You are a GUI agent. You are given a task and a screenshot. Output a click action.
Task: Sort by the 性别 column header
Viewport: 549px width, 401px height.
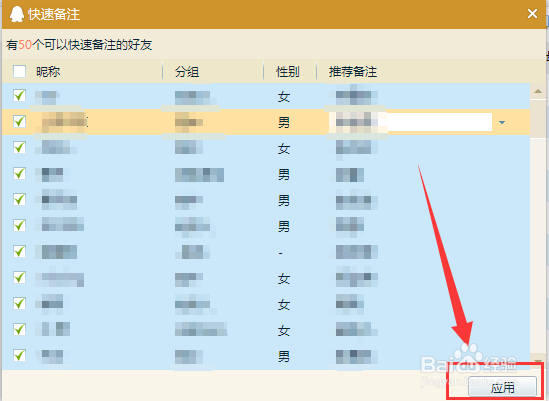288,72
